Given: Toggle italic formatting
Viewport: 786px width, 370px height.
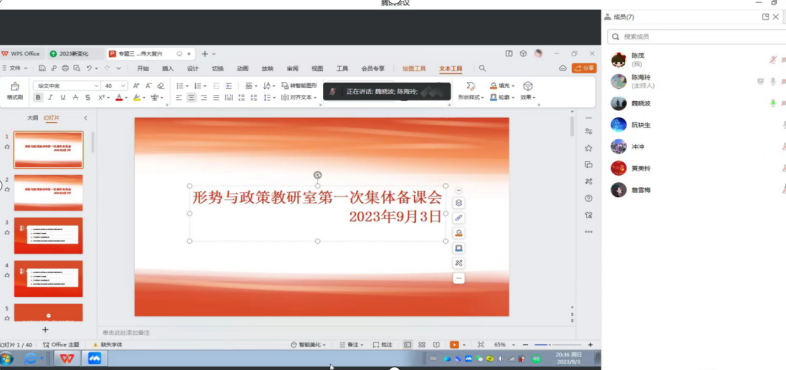Looking at the screenshot, I should [x=51, y=97].
